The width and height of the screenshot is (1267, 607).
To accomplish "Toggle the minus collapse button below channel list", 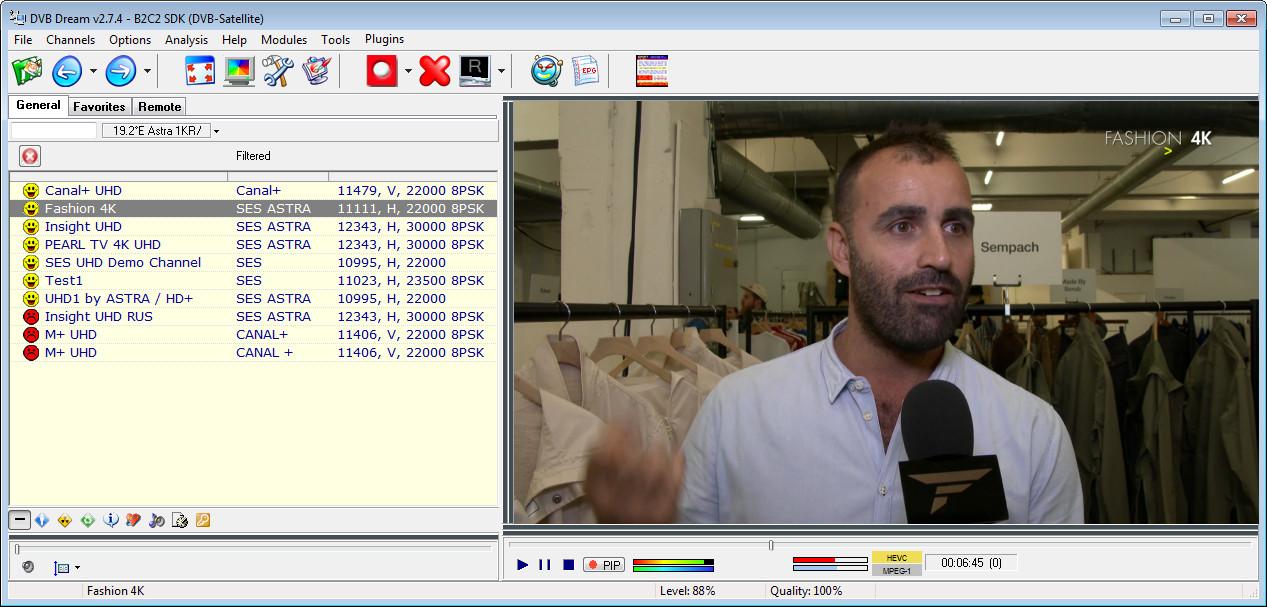I will (20, 520).
